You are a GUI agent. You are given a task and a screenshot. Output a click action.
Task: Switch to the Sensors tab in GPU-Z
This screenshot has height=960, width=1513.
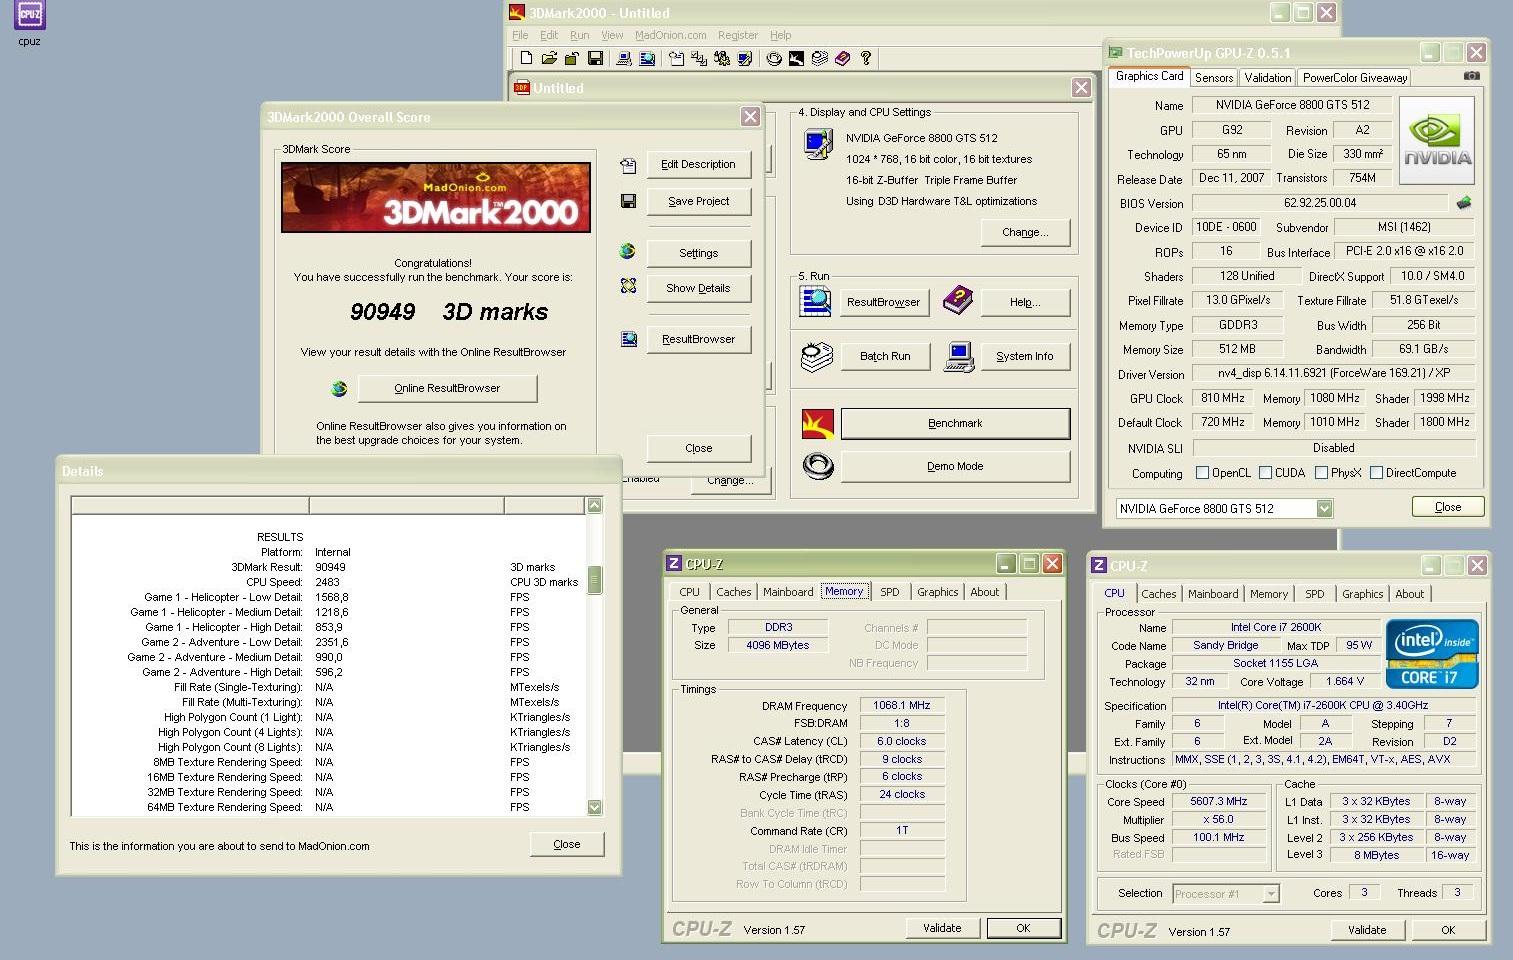[x=1214, y=78]
